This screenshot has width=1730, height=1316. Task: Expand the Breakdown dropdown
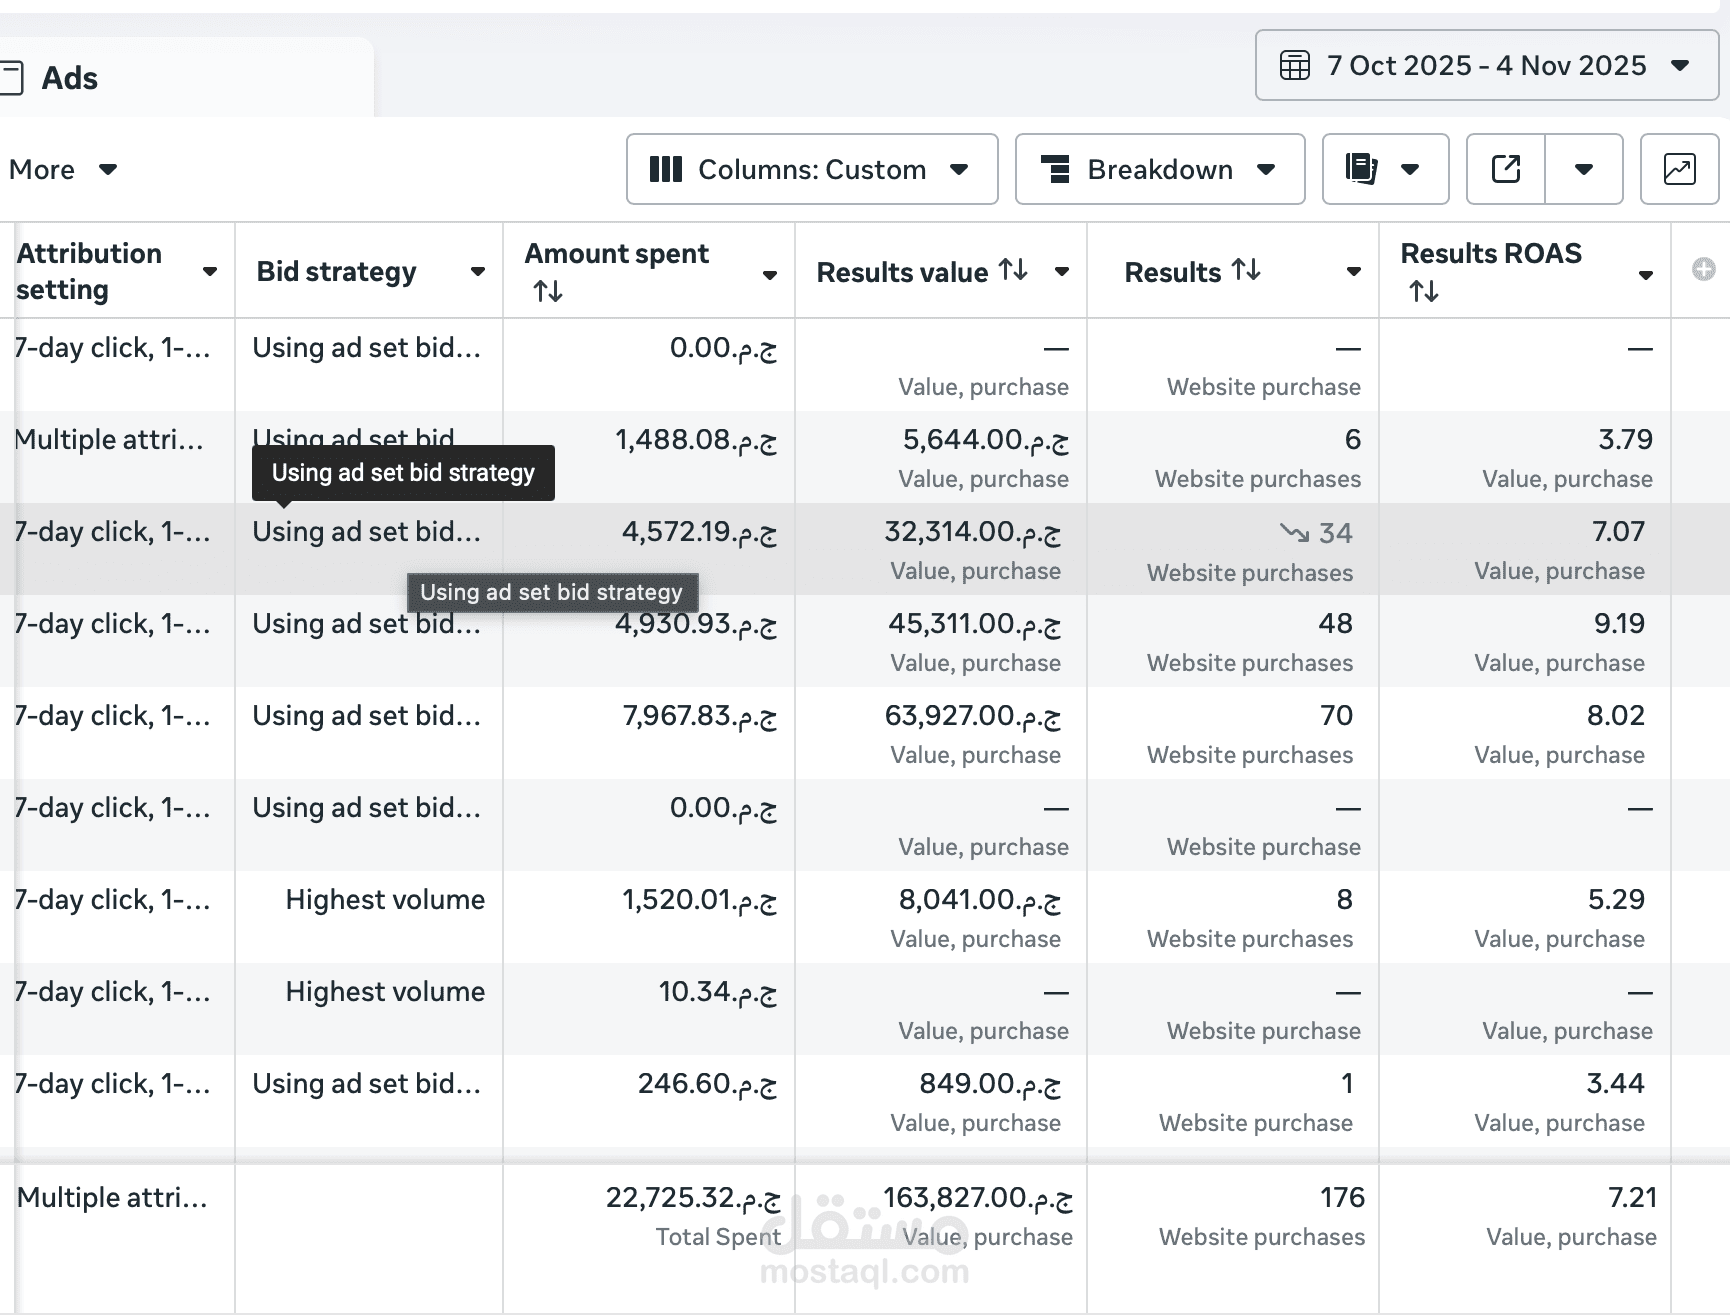click(1159, 169)
